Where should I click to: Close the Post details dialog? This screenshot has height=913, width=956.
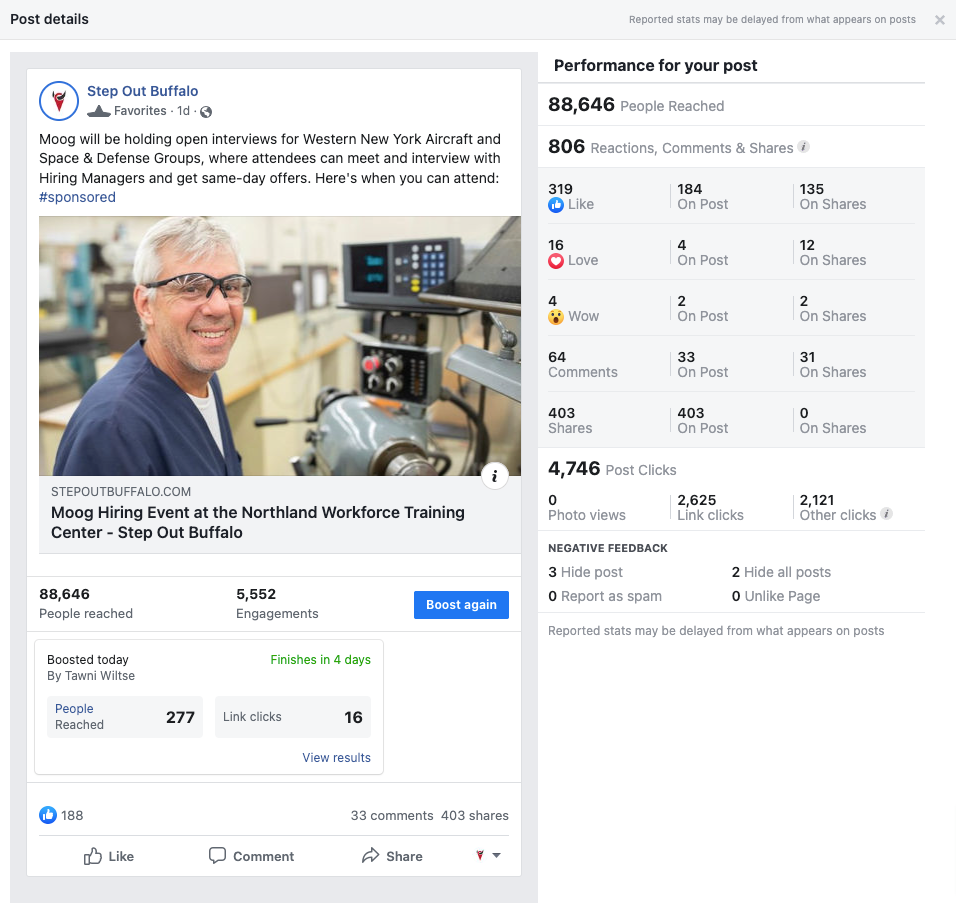(x=940, y=20)
